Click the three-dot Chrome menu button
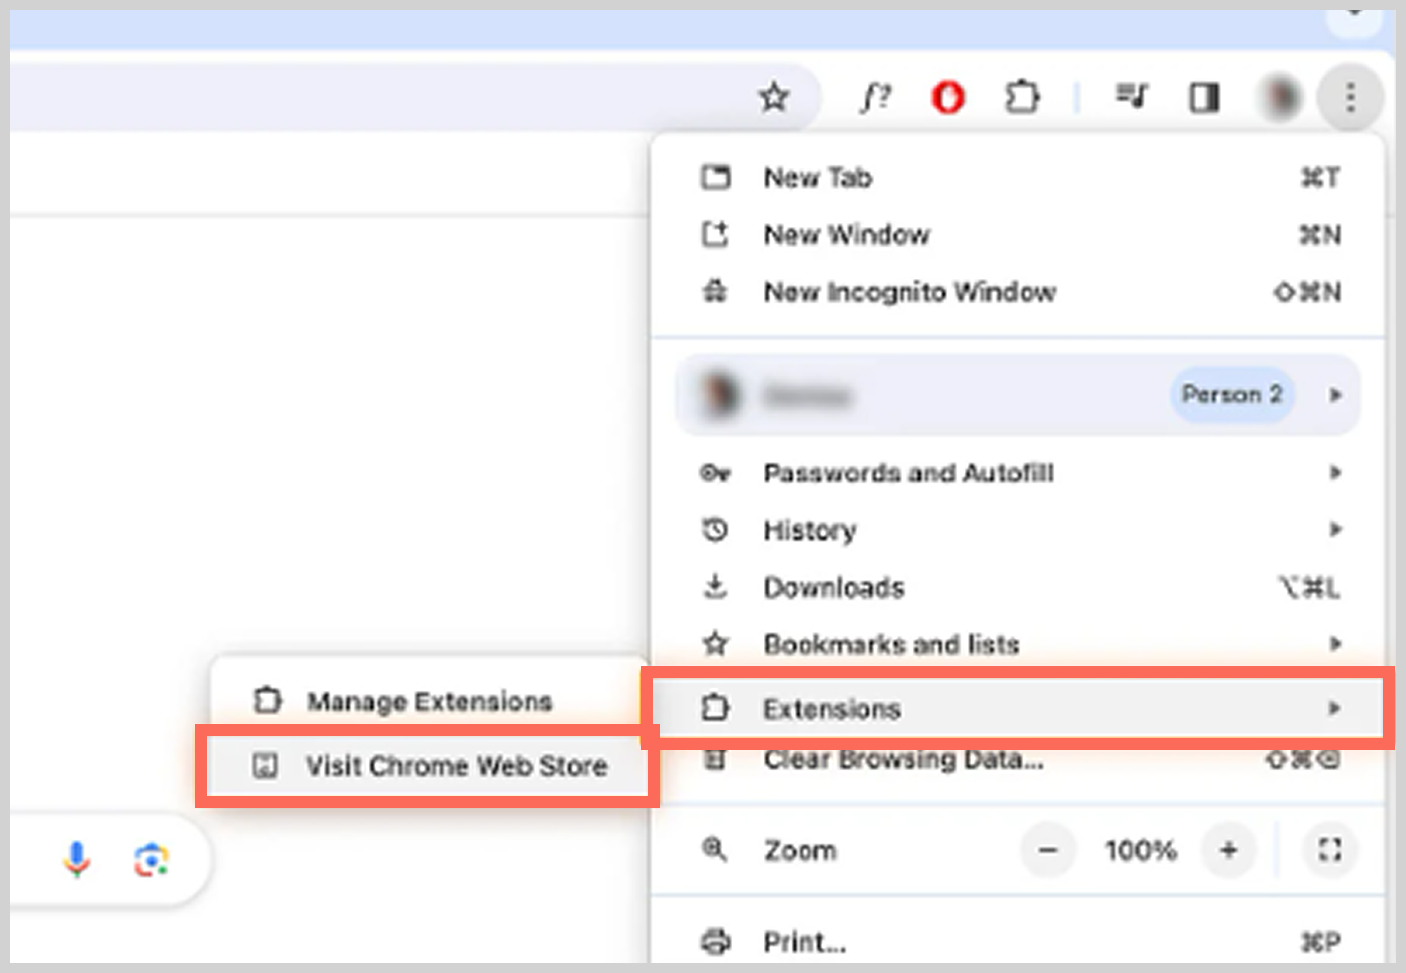 pos(1350,98)
